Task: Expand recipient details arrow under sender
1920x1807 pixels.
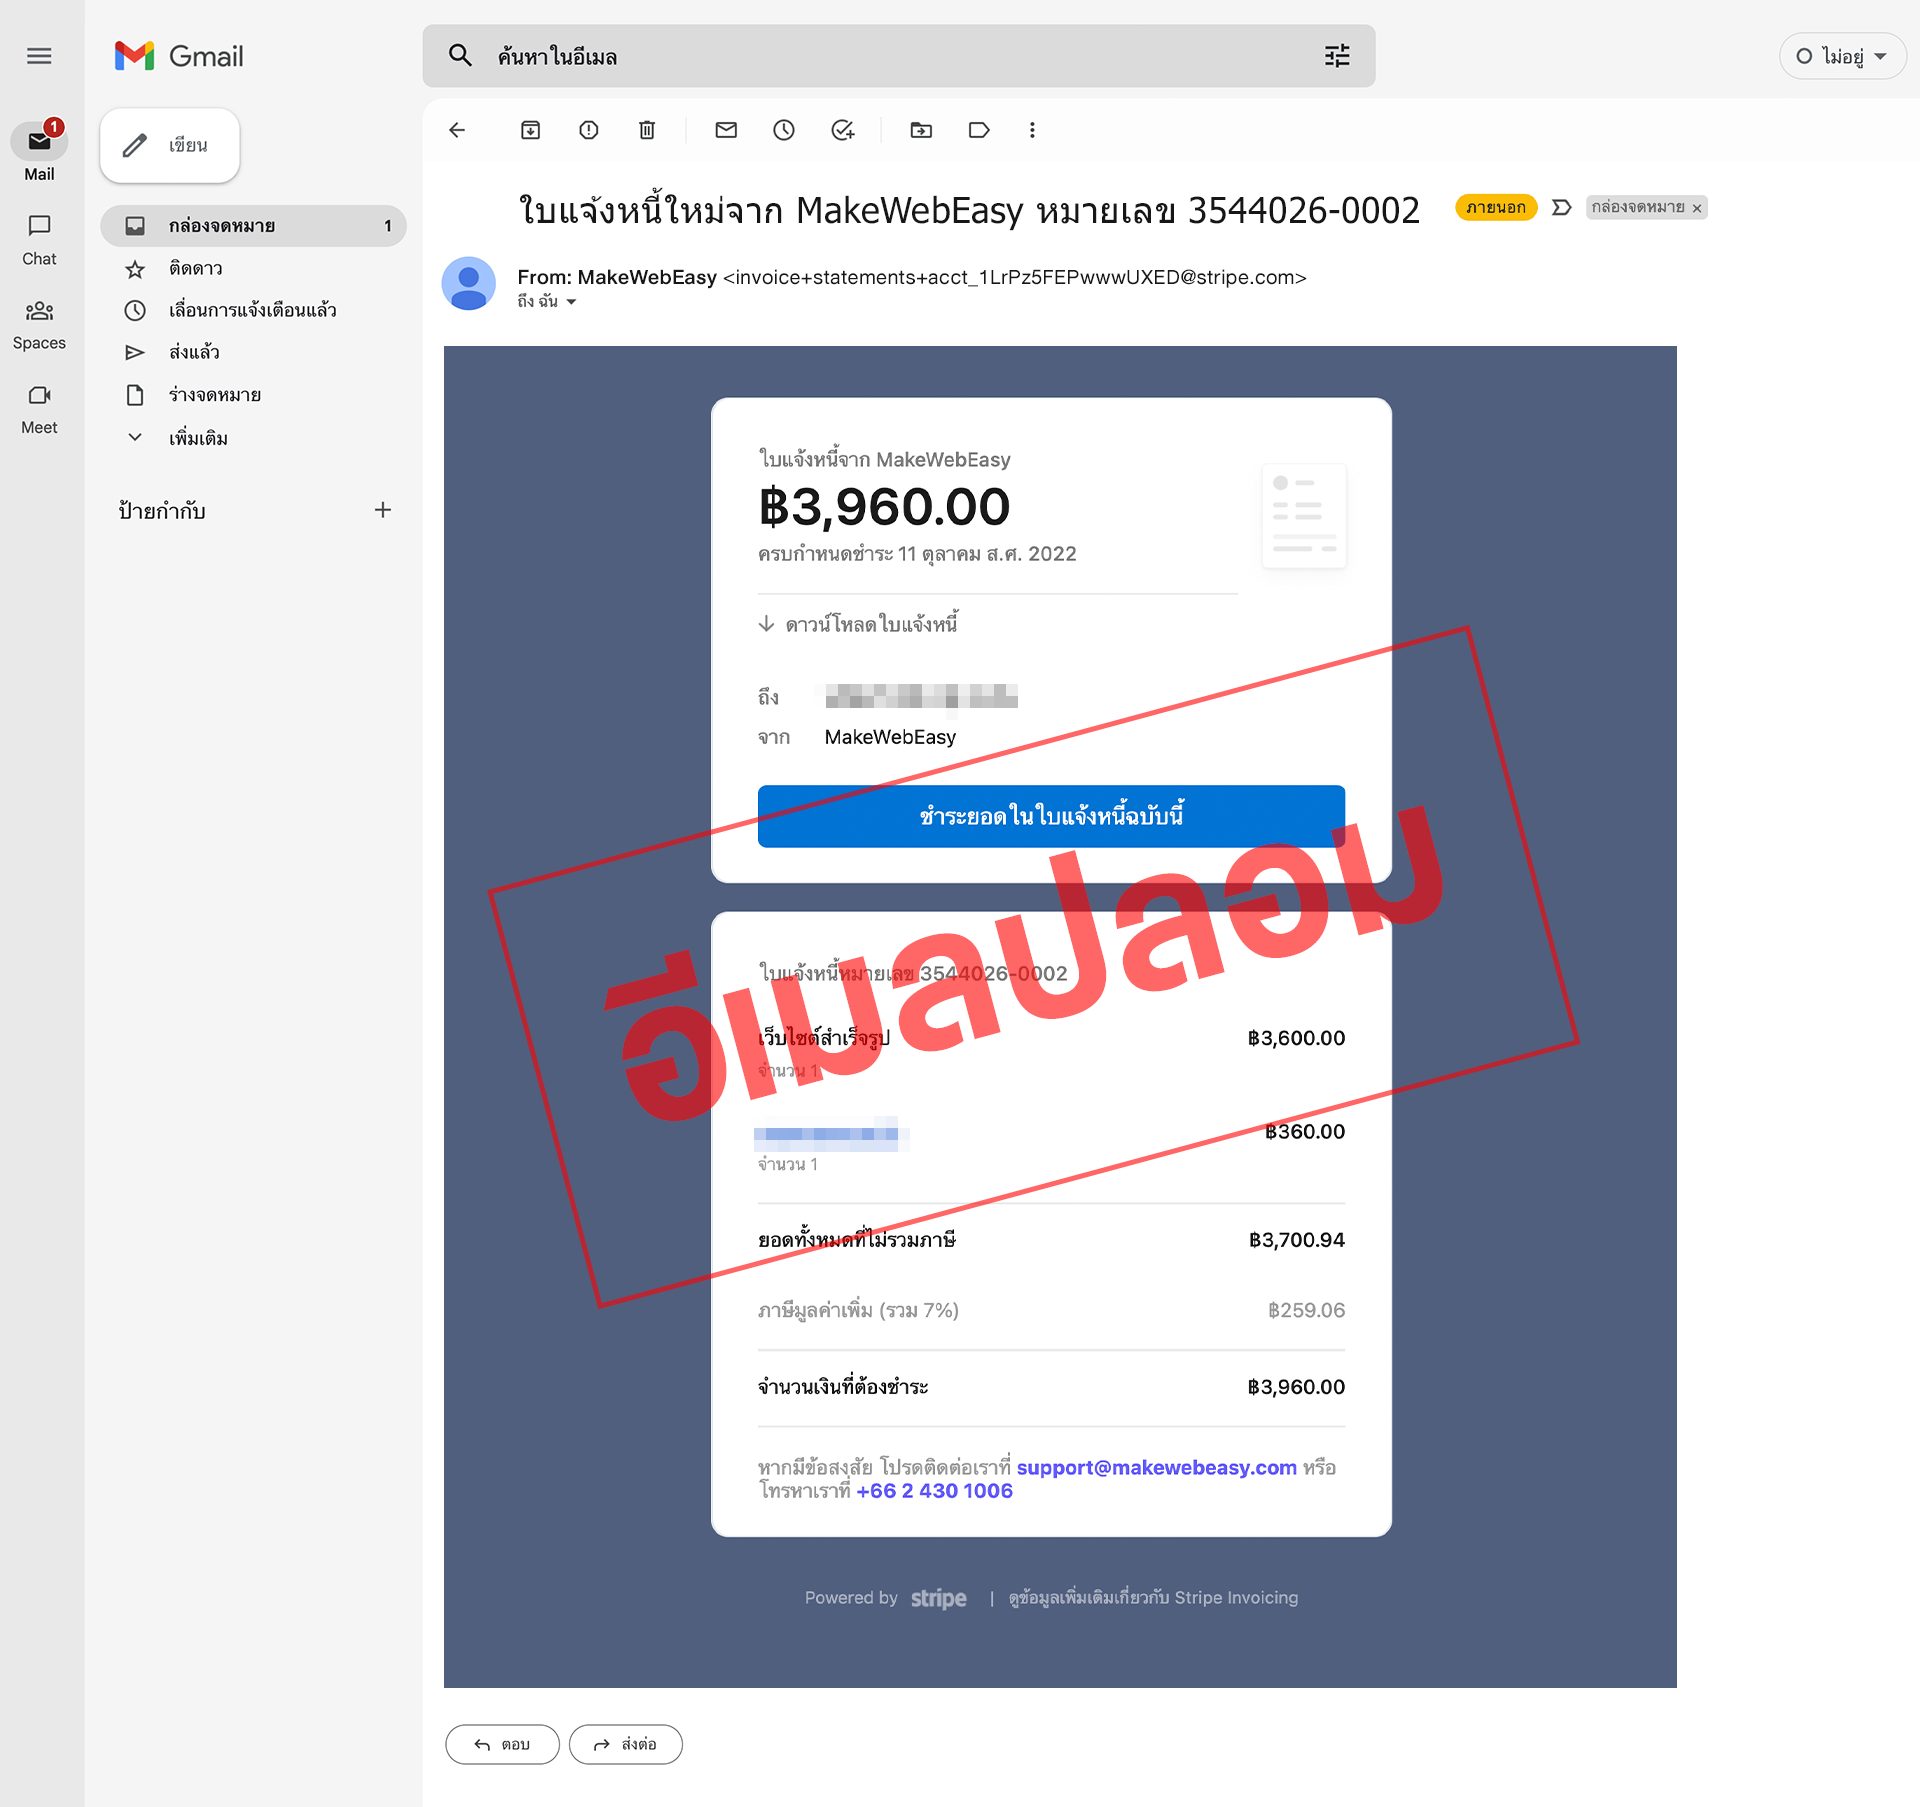Action: [x=571, y=302]
